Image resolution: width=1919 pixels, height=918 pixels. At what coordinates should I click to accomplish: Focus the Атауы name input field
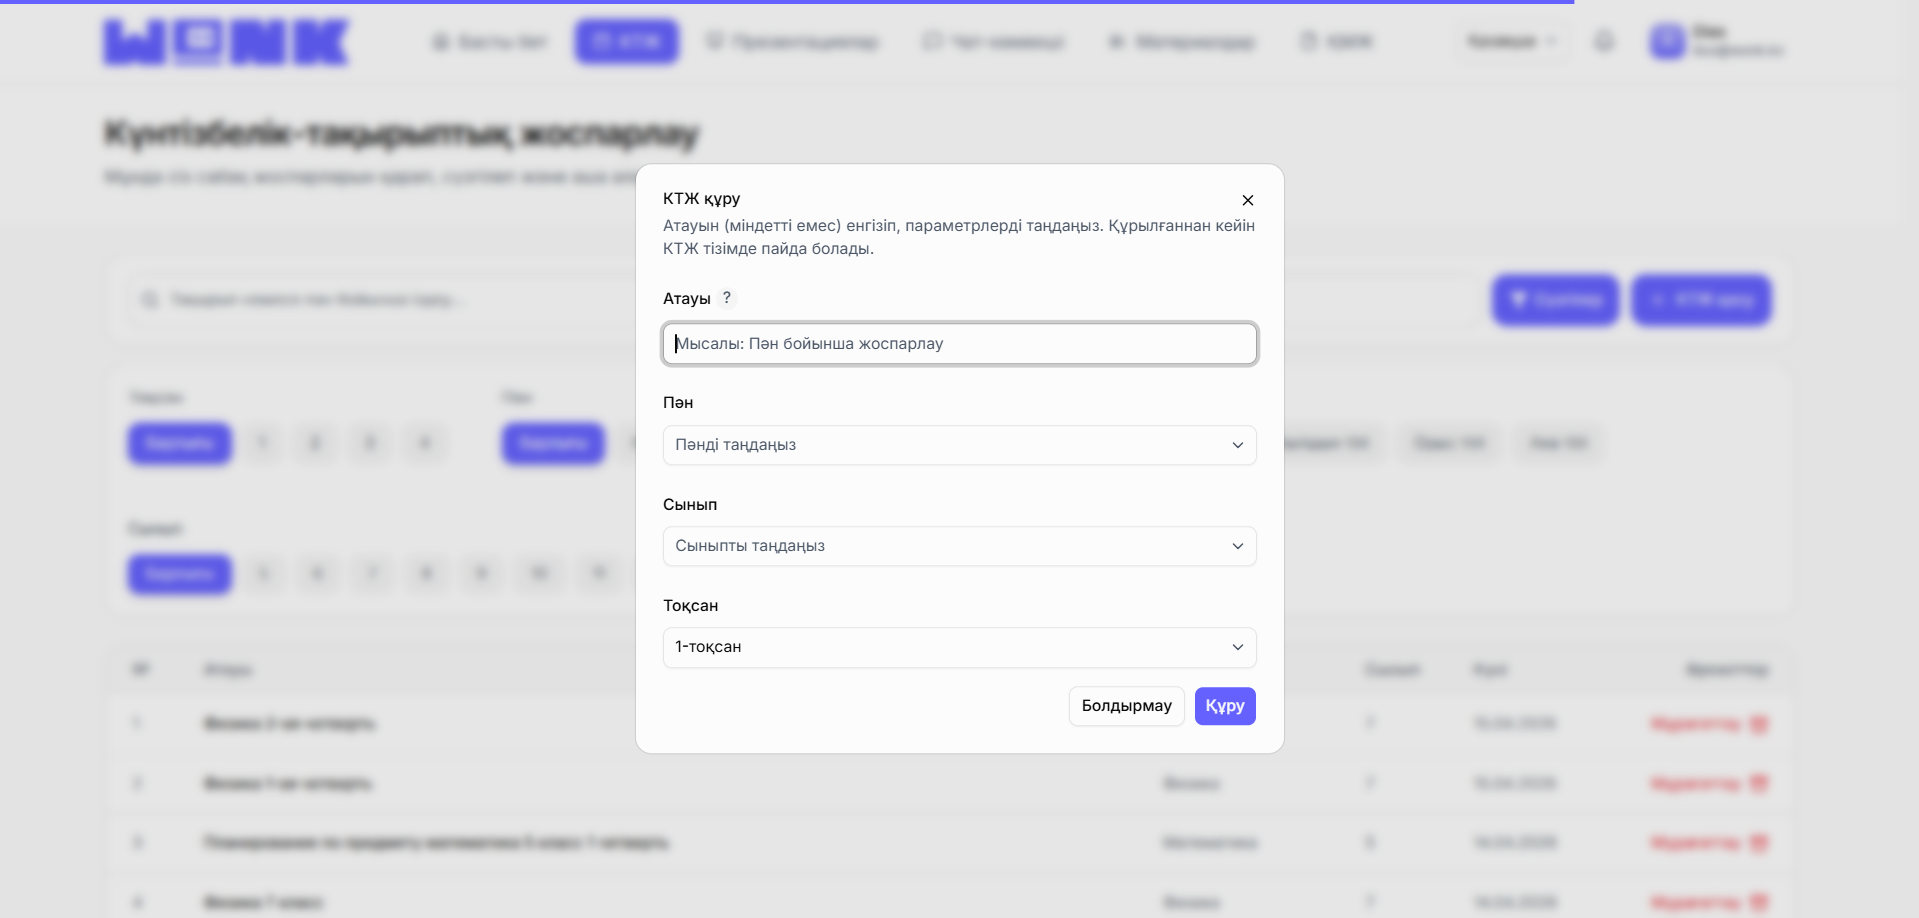click(959, 344)
